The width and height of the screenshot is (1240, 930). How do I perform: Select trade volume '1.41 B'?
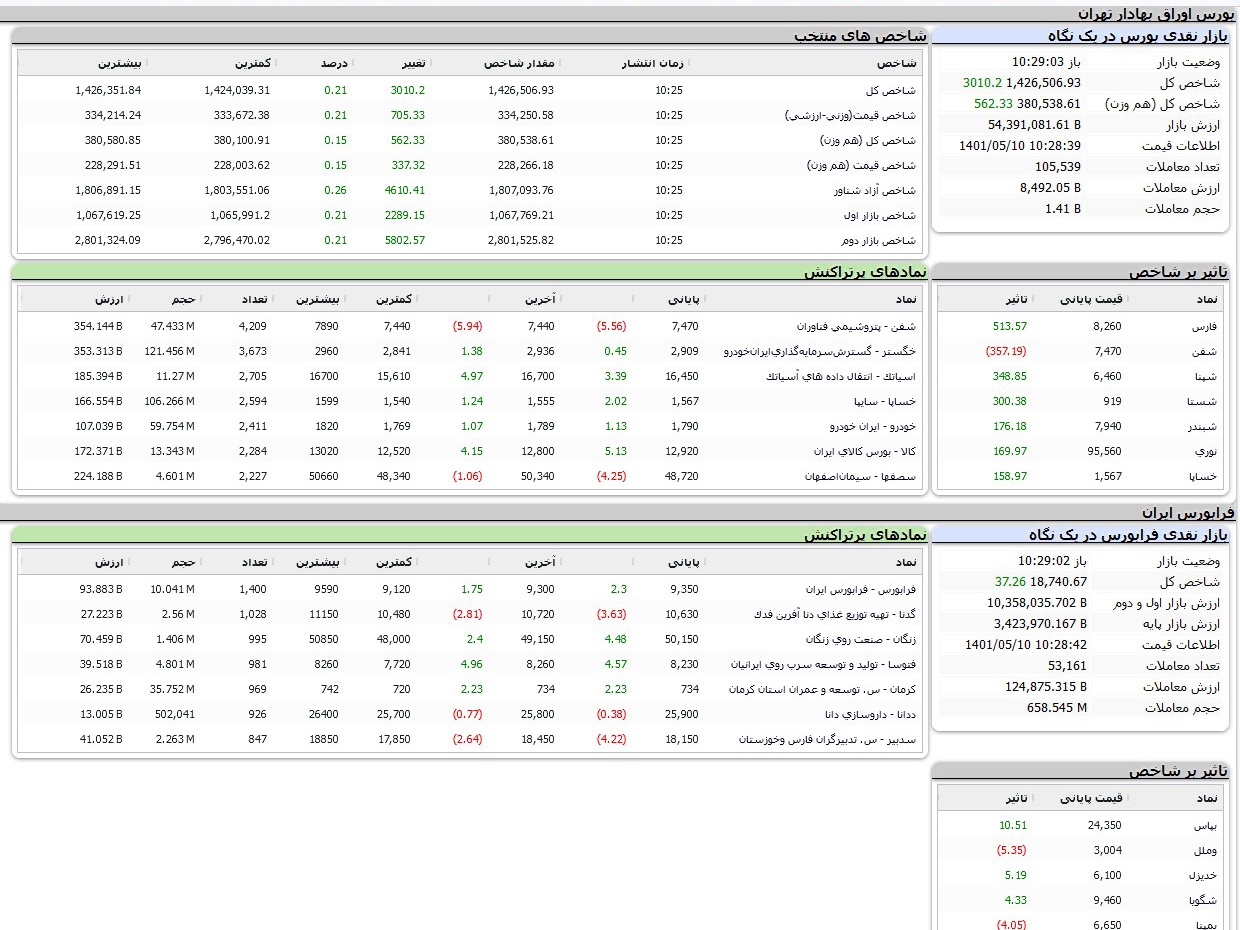[1063, 209]
